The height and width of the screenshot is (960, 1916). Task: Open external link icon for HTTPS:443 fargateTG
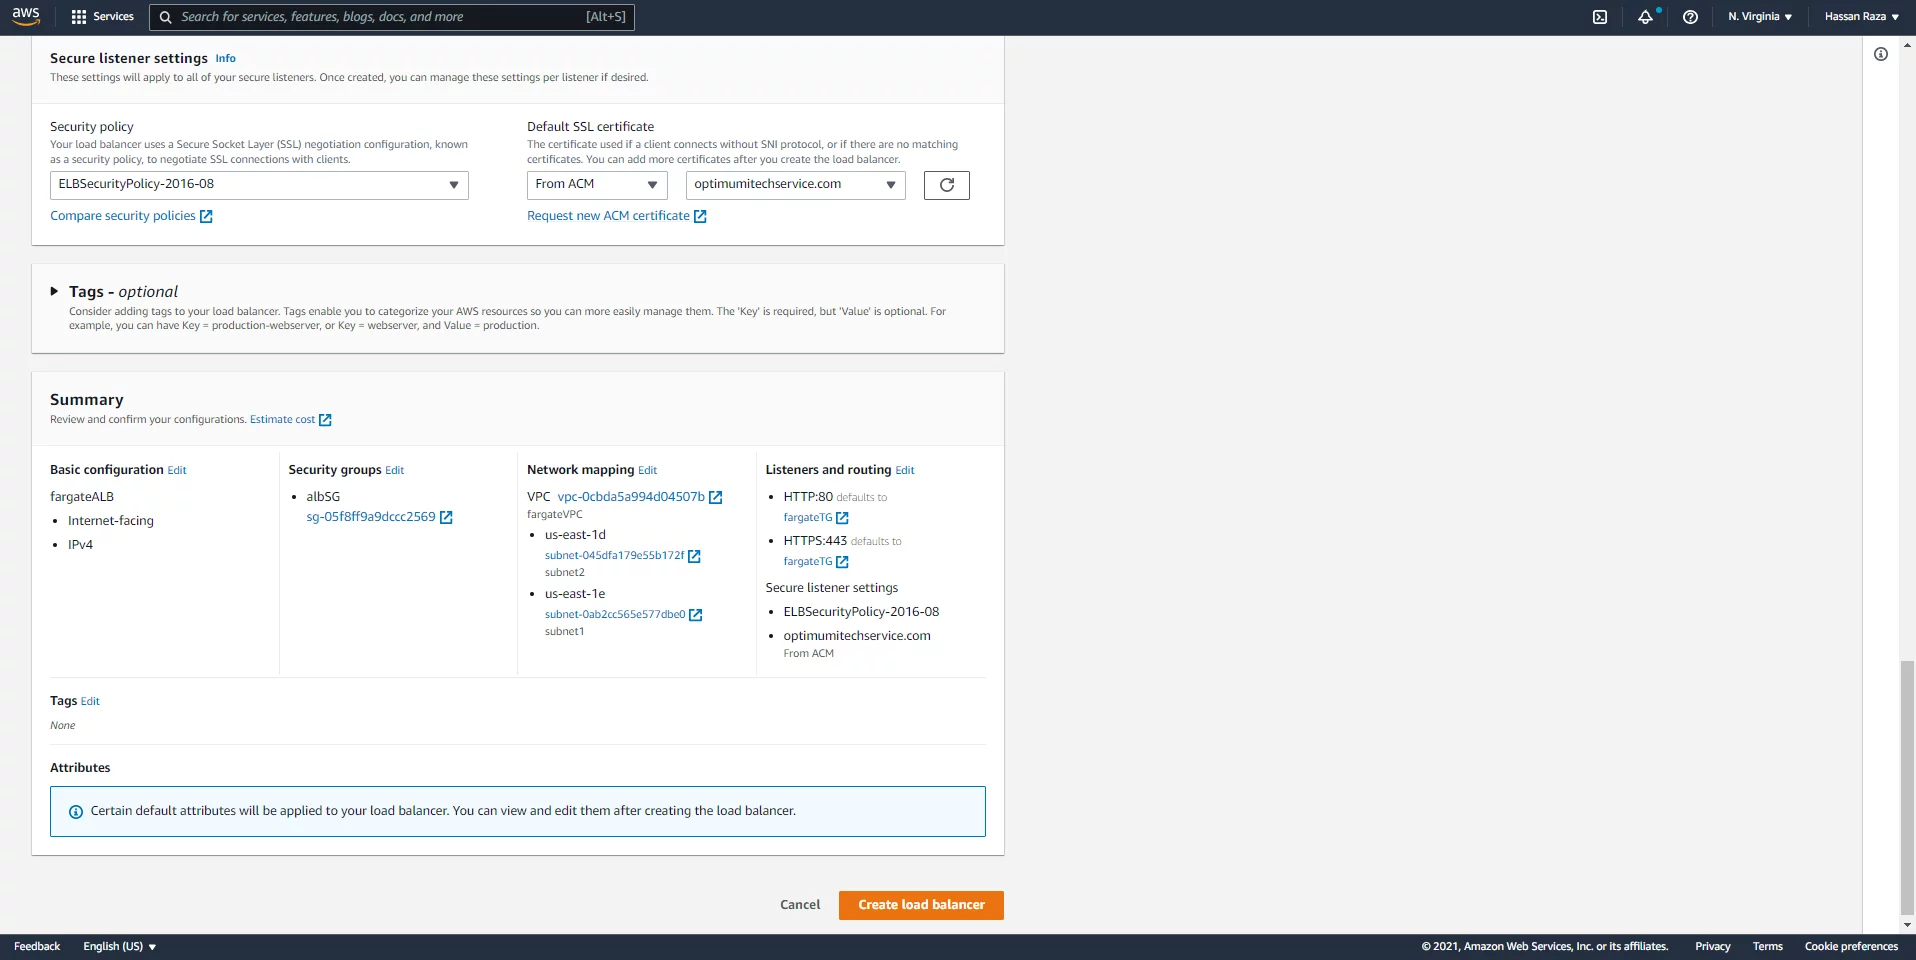coord(842,562)
